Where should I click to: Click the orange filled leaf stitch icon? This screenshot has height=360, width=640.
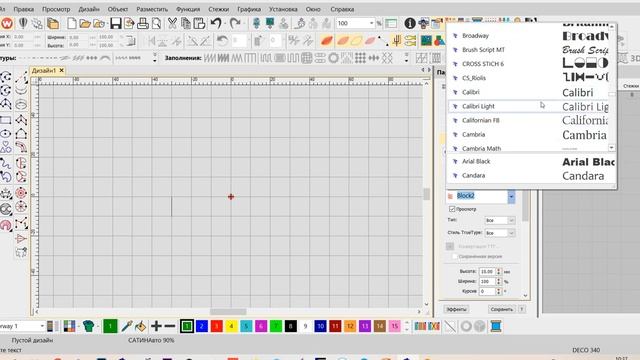click(327, 41)
